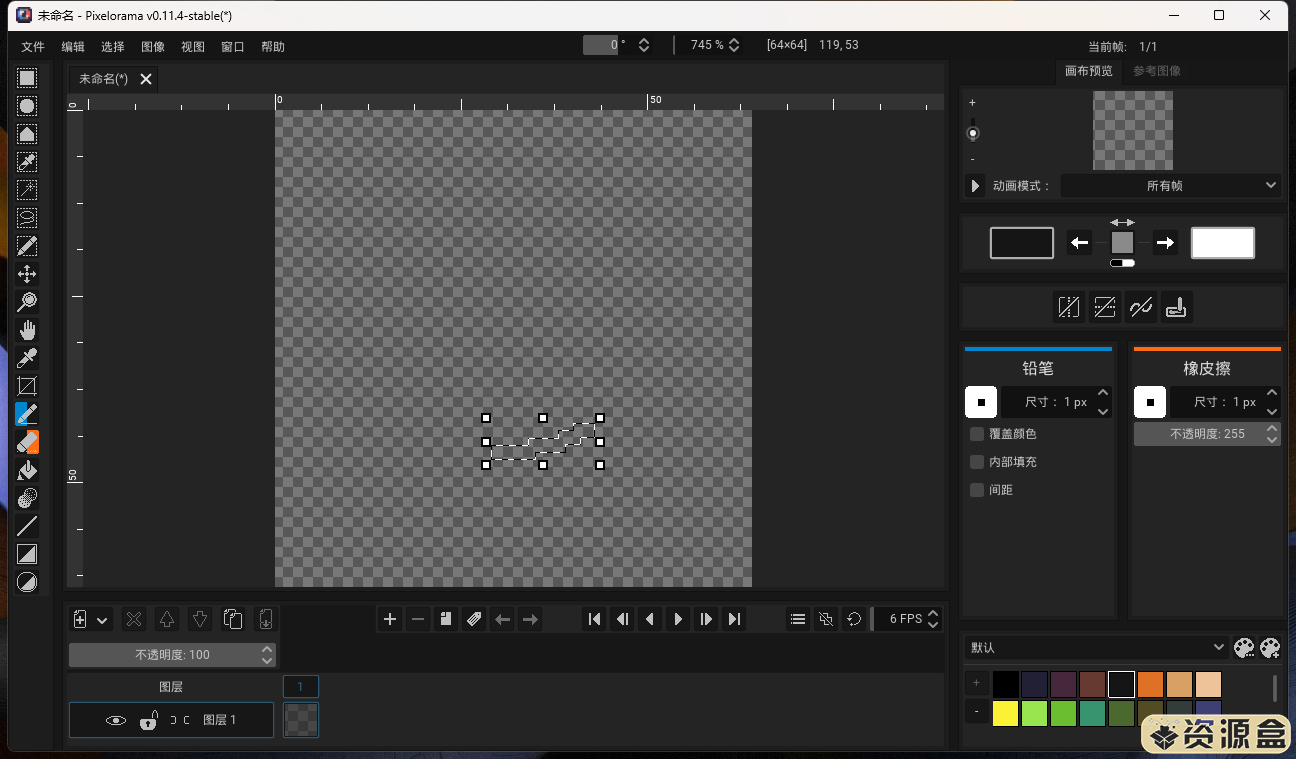Select the Line tool

tap(27, 526)
